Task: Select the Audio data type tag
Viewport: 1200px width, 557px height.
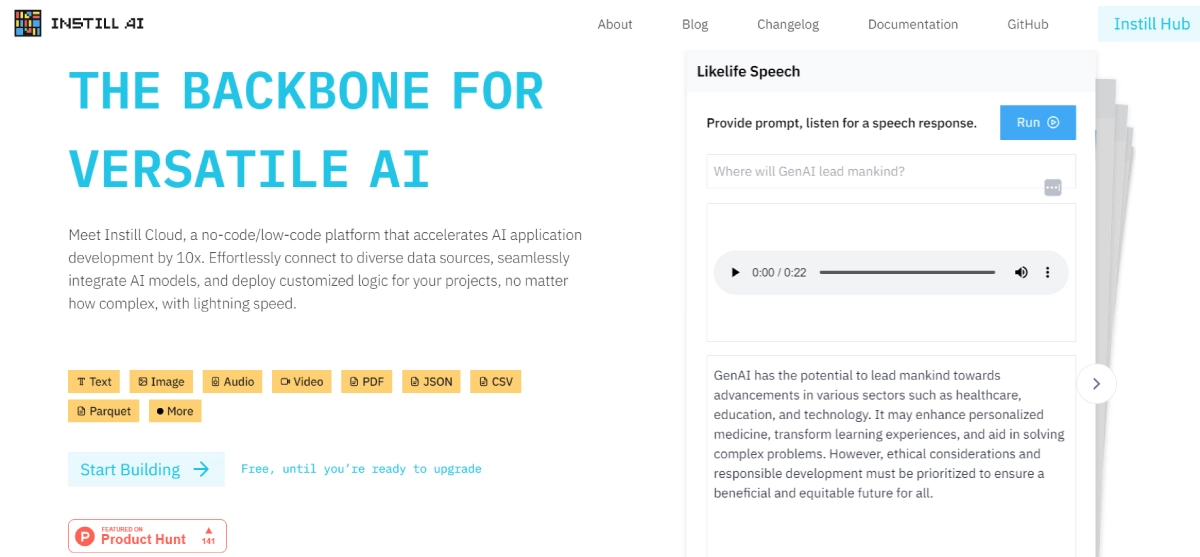Action: tap(232, 381)
